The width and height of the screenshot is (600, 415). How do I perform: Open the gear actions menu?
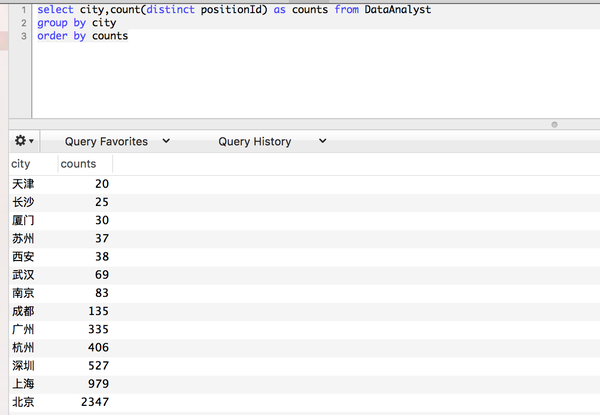24,141
